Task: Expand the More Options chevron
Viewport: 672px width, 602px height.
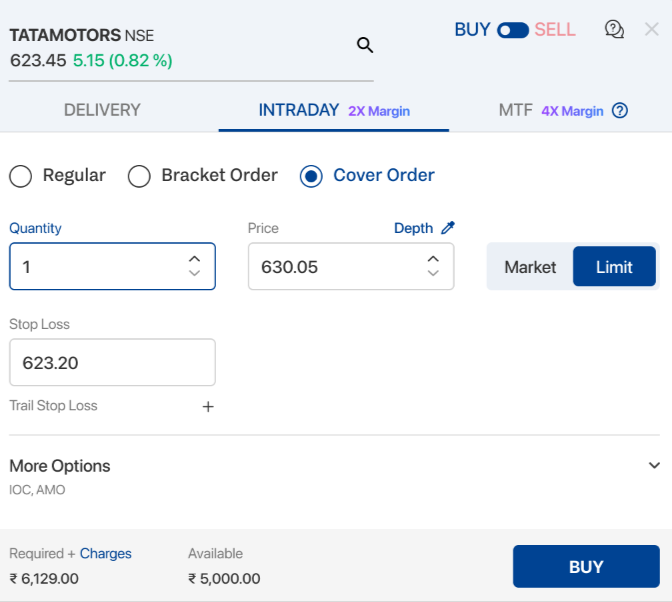Action: (654, 465)
